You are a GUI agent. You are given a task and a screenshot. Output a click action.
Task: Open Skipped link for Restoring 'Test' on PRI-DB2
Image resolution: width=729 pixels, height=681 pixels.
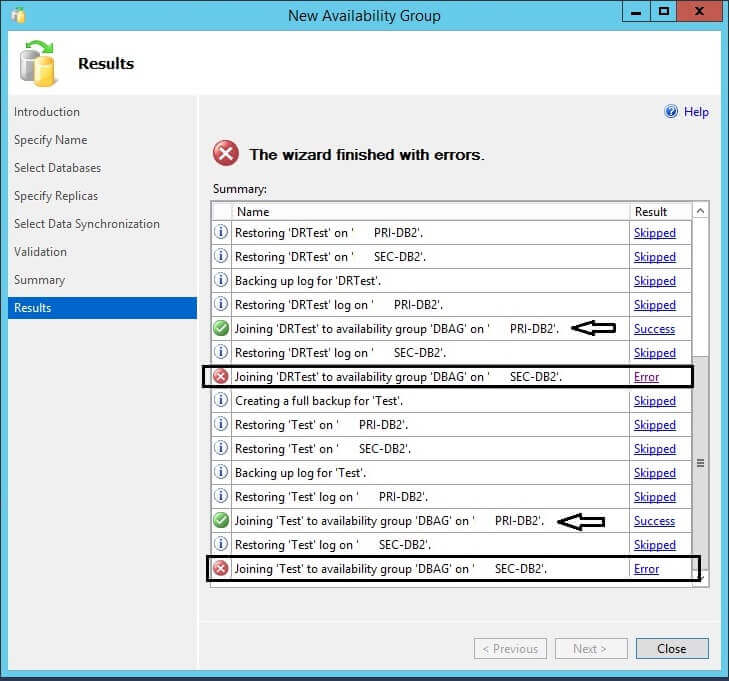[x=655, y=425]
